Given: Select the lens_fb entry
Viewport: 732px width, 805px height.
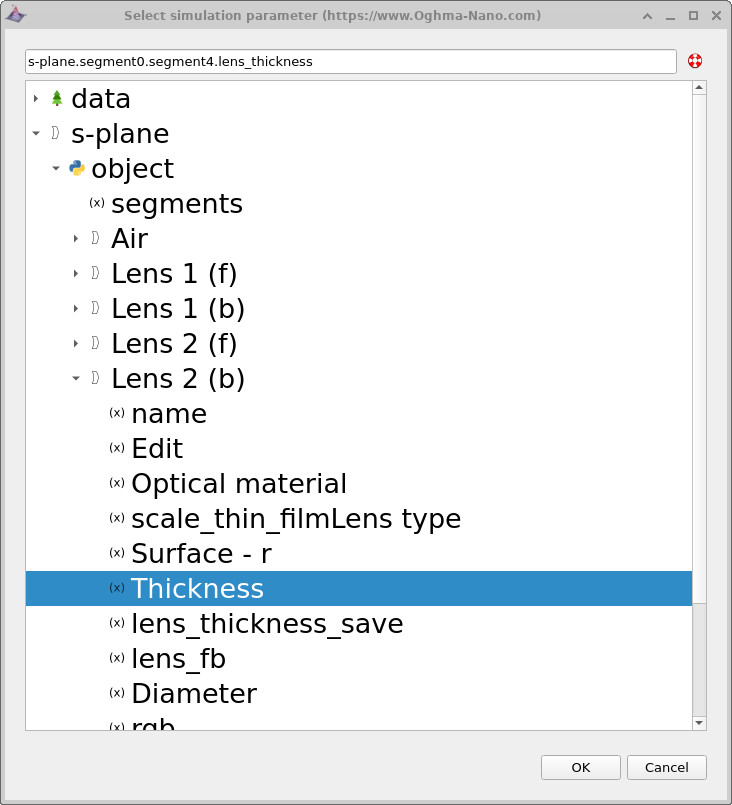Looking at the screenshot, I should tap(180, 658).
